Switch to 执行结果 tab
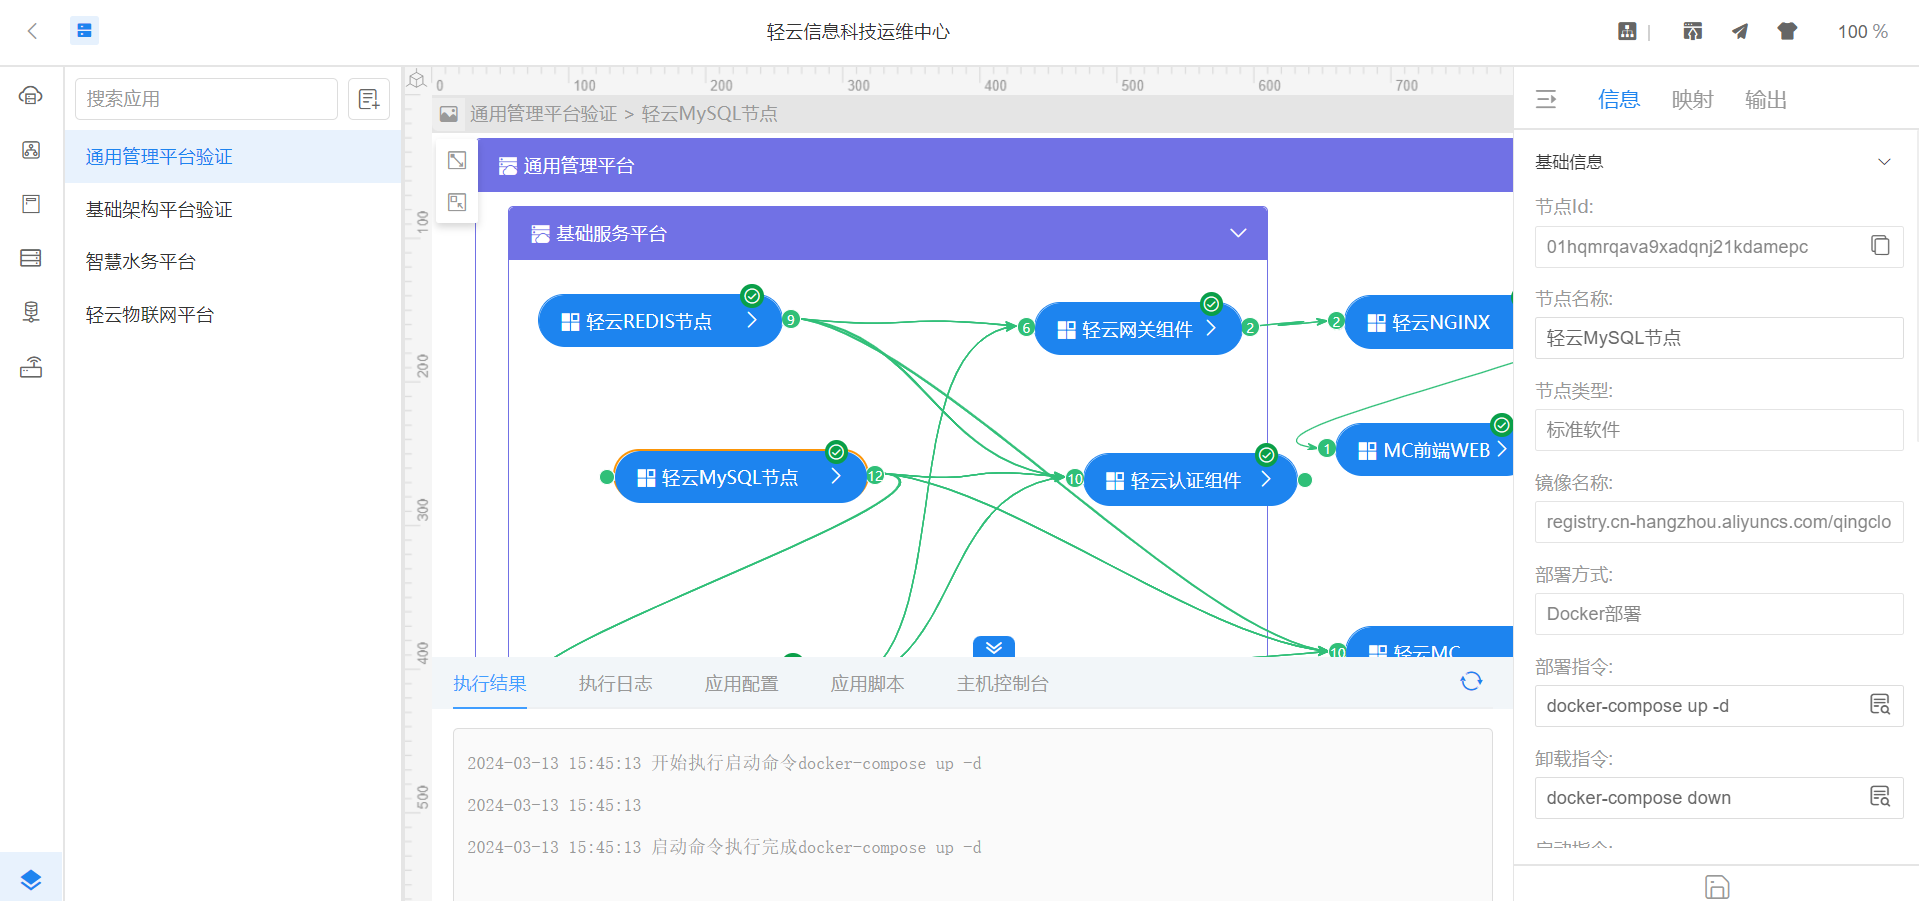 click(x=490, y=684)
